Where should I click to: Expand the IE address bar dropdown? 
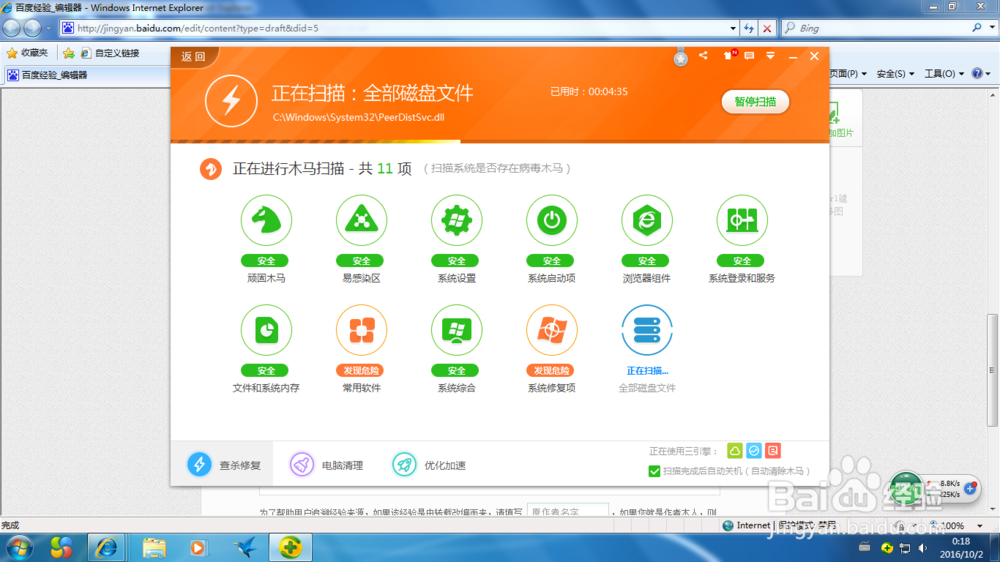coord(733,28)
